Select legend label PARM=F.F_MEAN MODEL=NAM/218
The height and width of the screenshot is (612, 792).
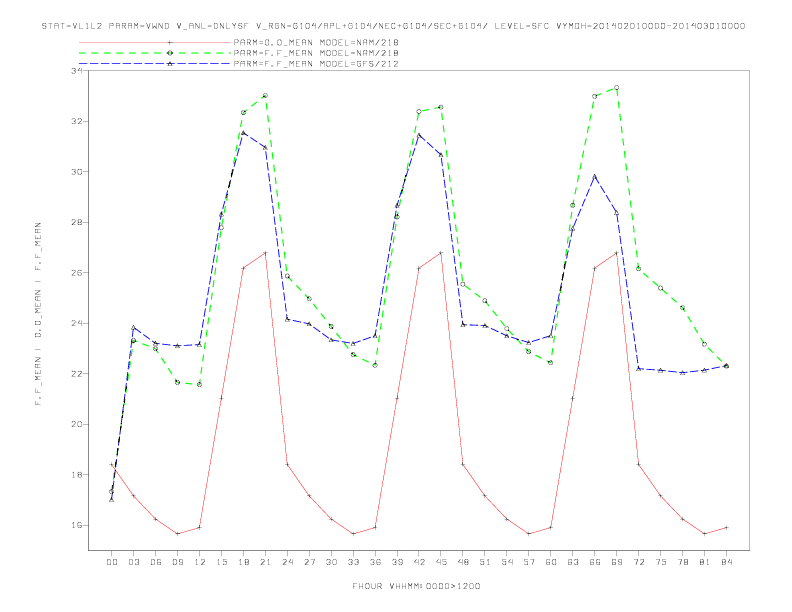[x=316, y=53]
